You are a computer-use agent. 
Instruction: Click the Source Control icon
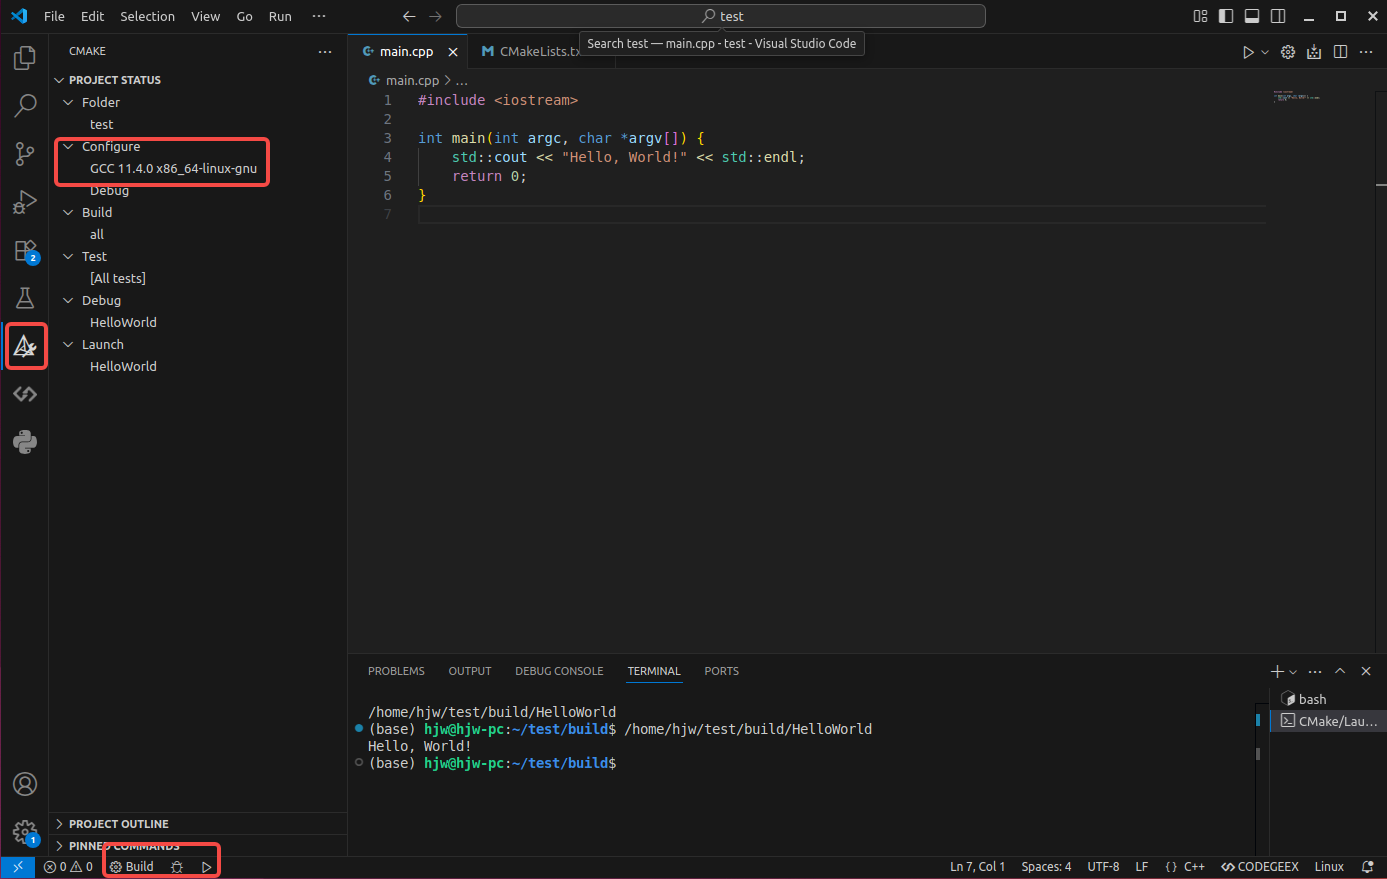click(x=24, y=153)
